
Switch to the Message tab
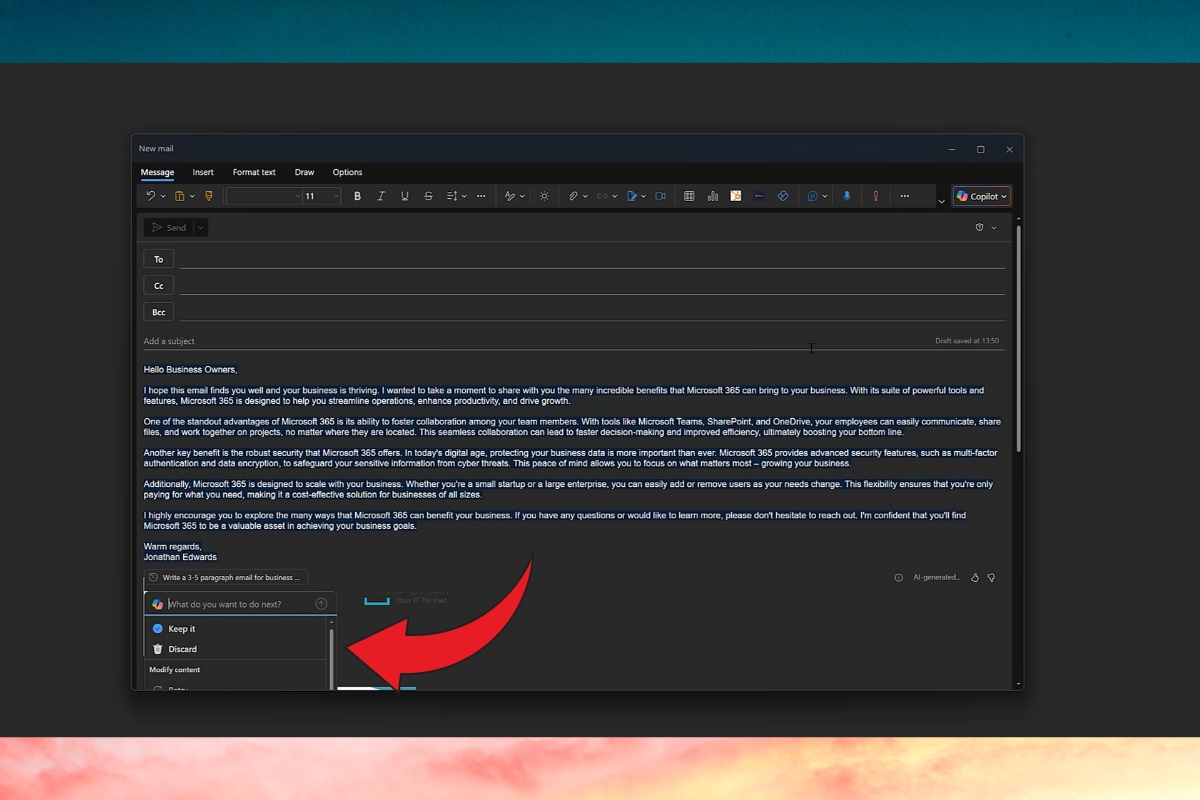tap(157, 172)
